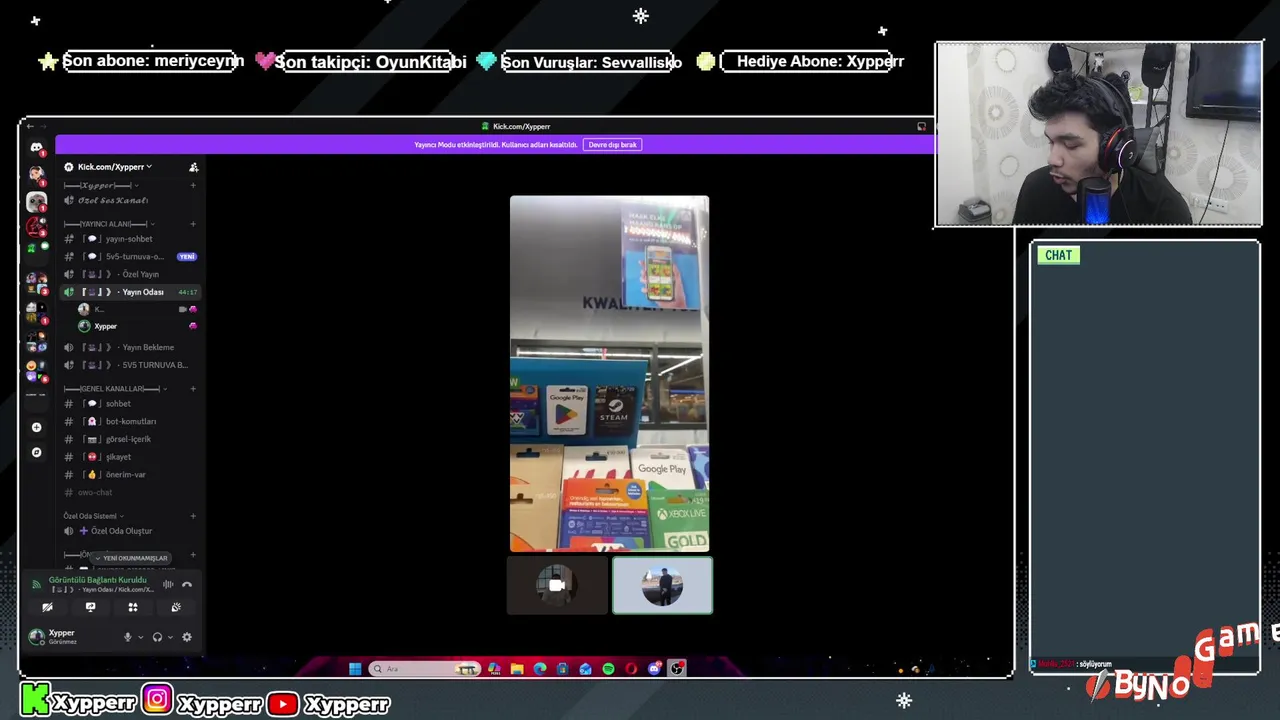Open File Explorer from taskbar
The width and height of the screenshot is (1280, 720).
coord(517,669)
